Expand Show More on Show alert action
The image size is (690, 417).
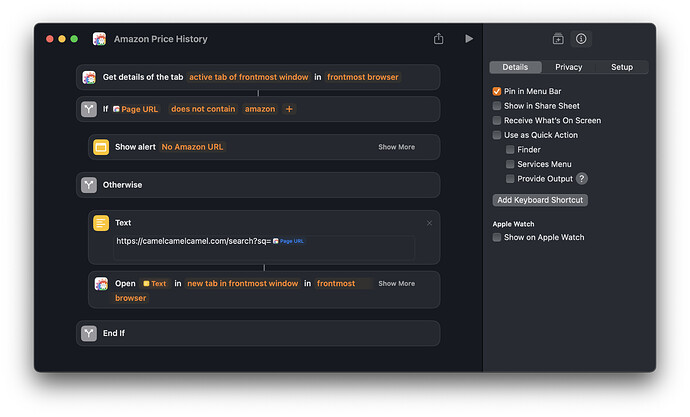click(396, 147)
